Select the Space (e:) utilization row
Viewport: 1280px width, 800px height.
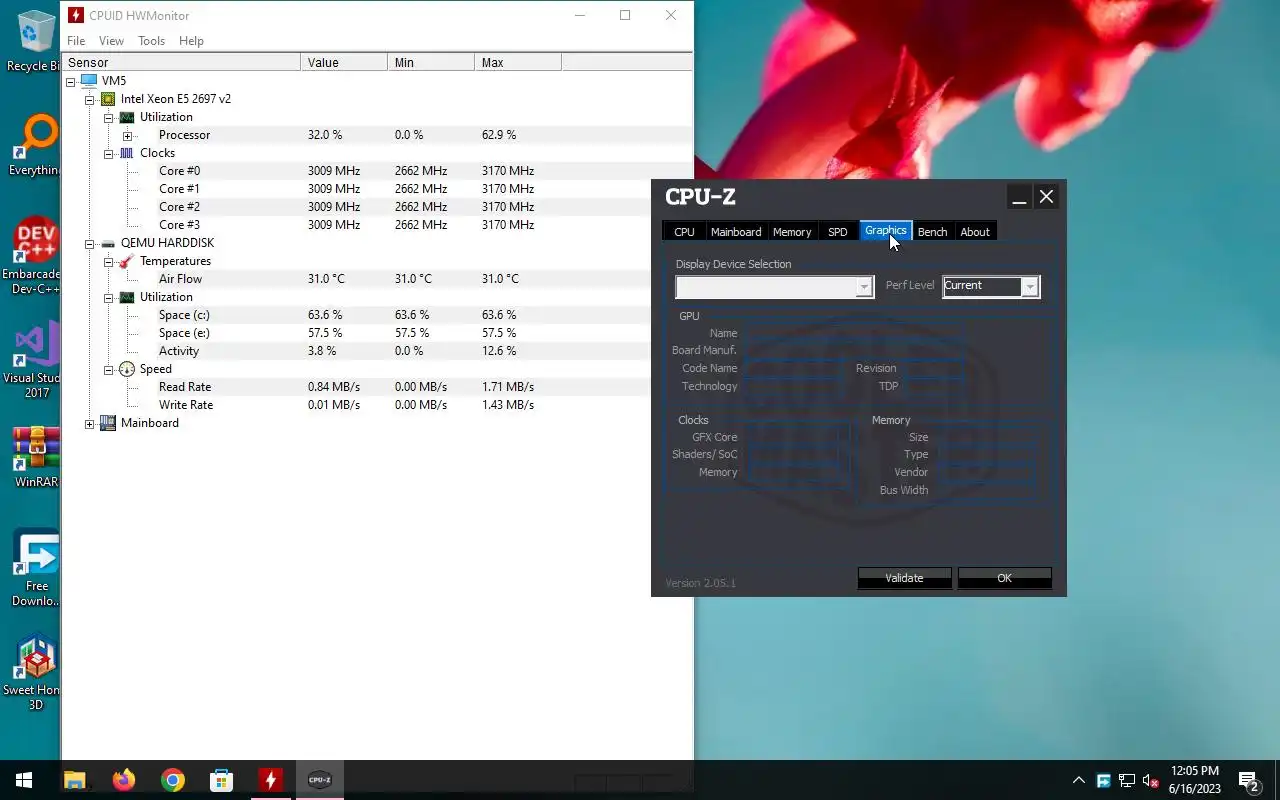(x=378, y=333)
